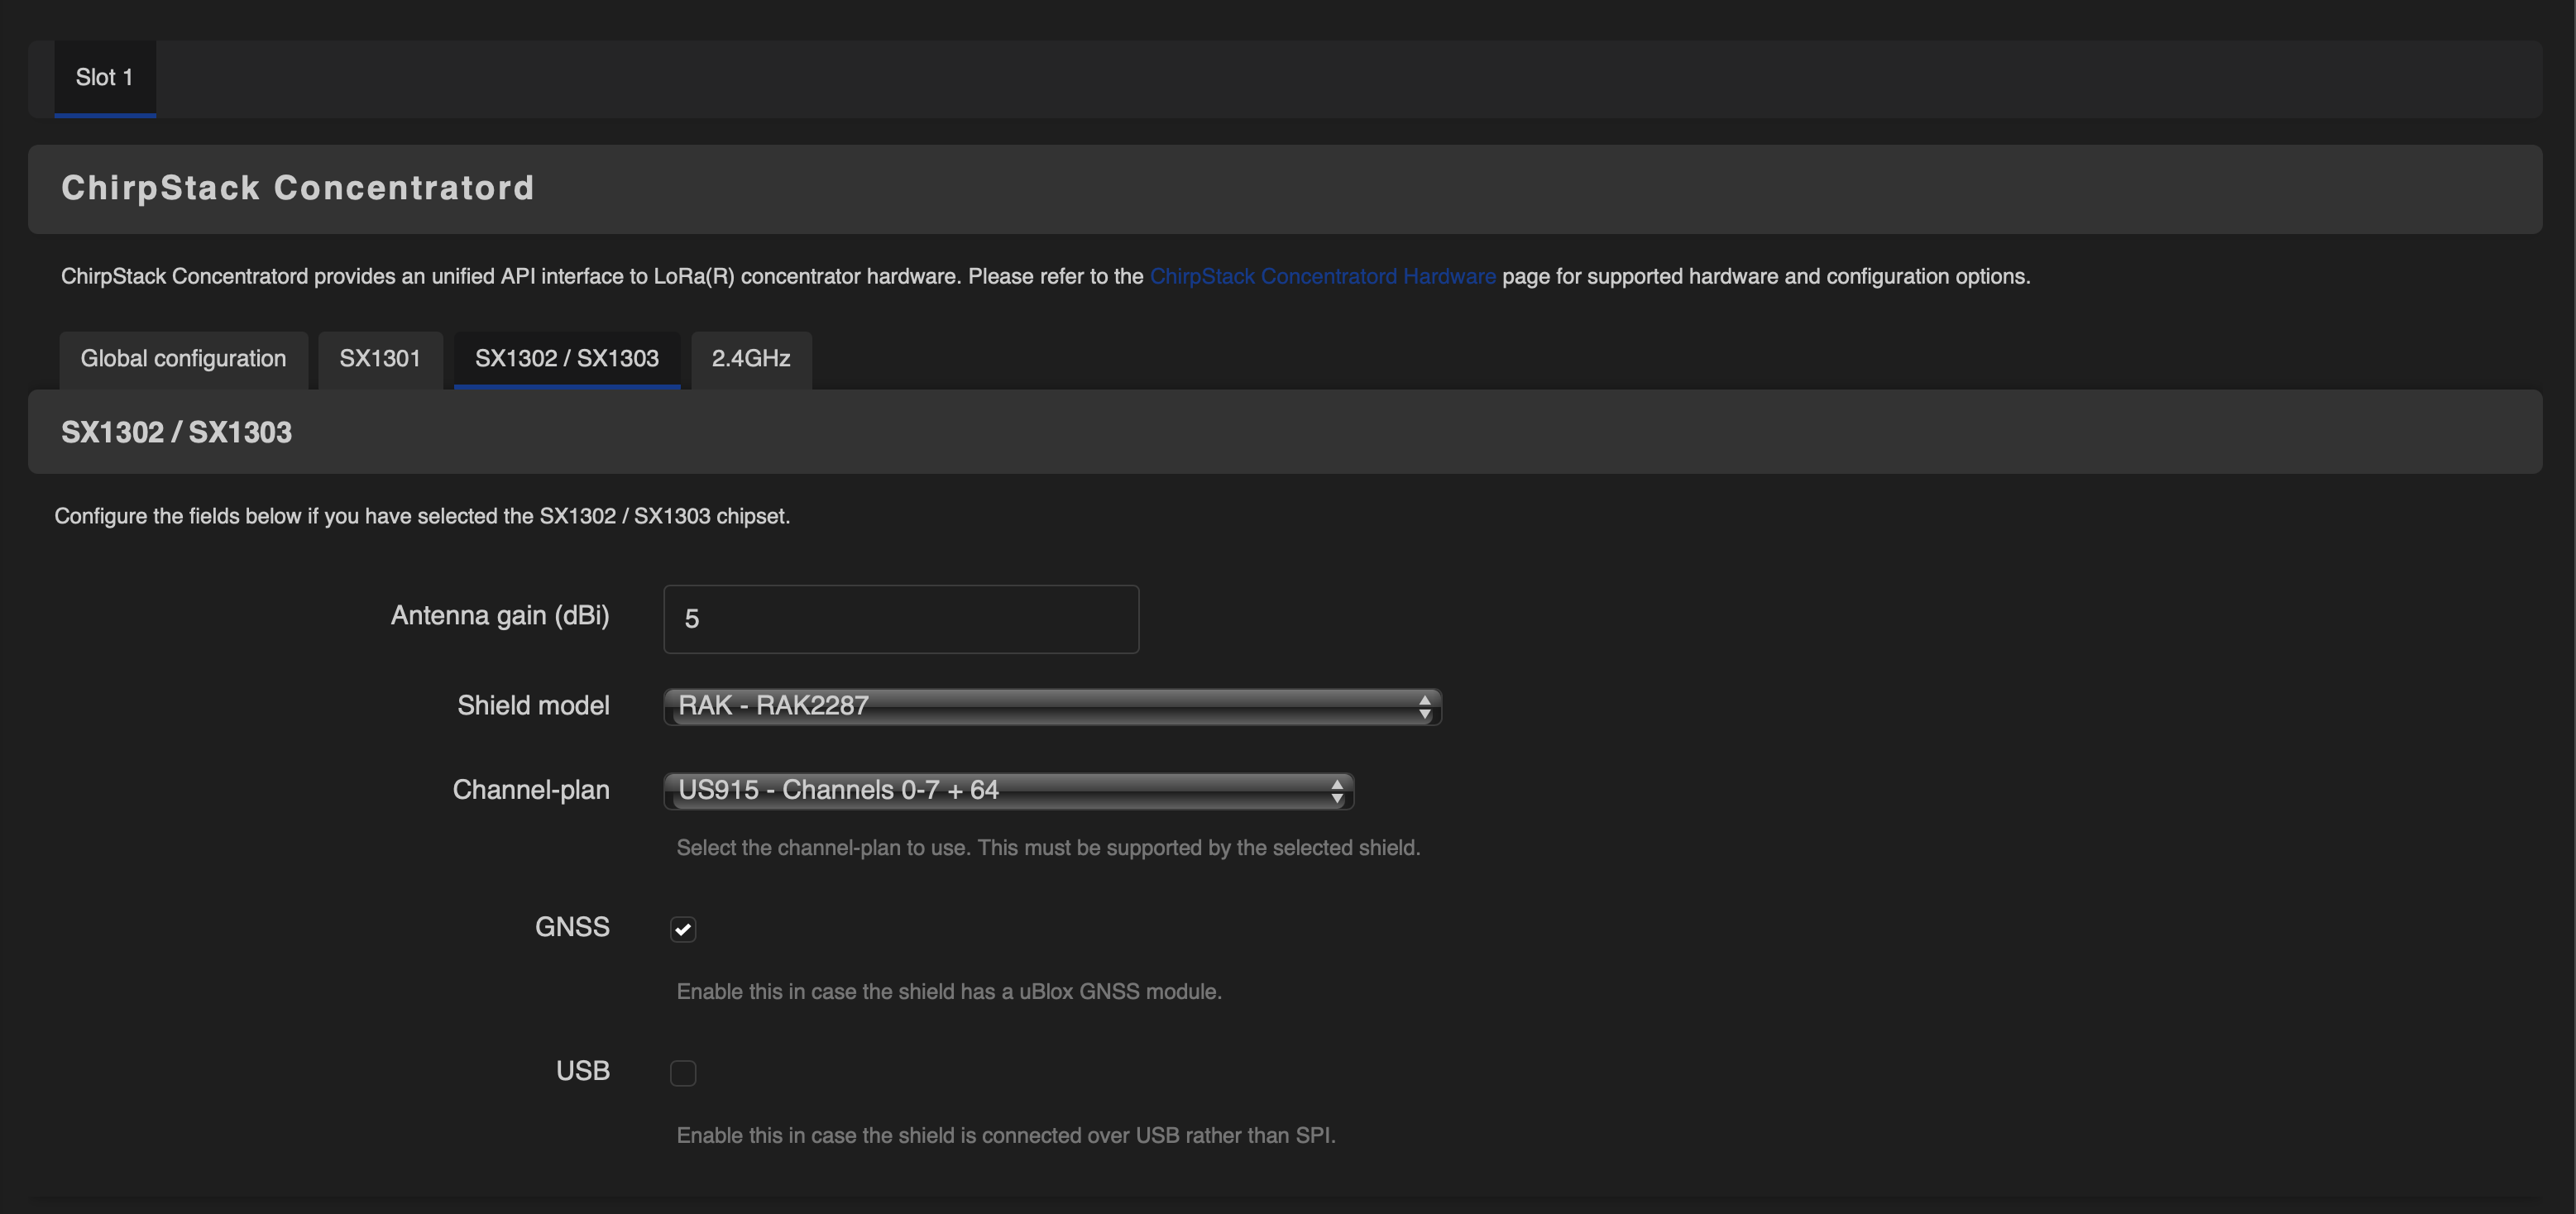
Task: Open the Slot 1 tab
Action: tap(104, 78)
